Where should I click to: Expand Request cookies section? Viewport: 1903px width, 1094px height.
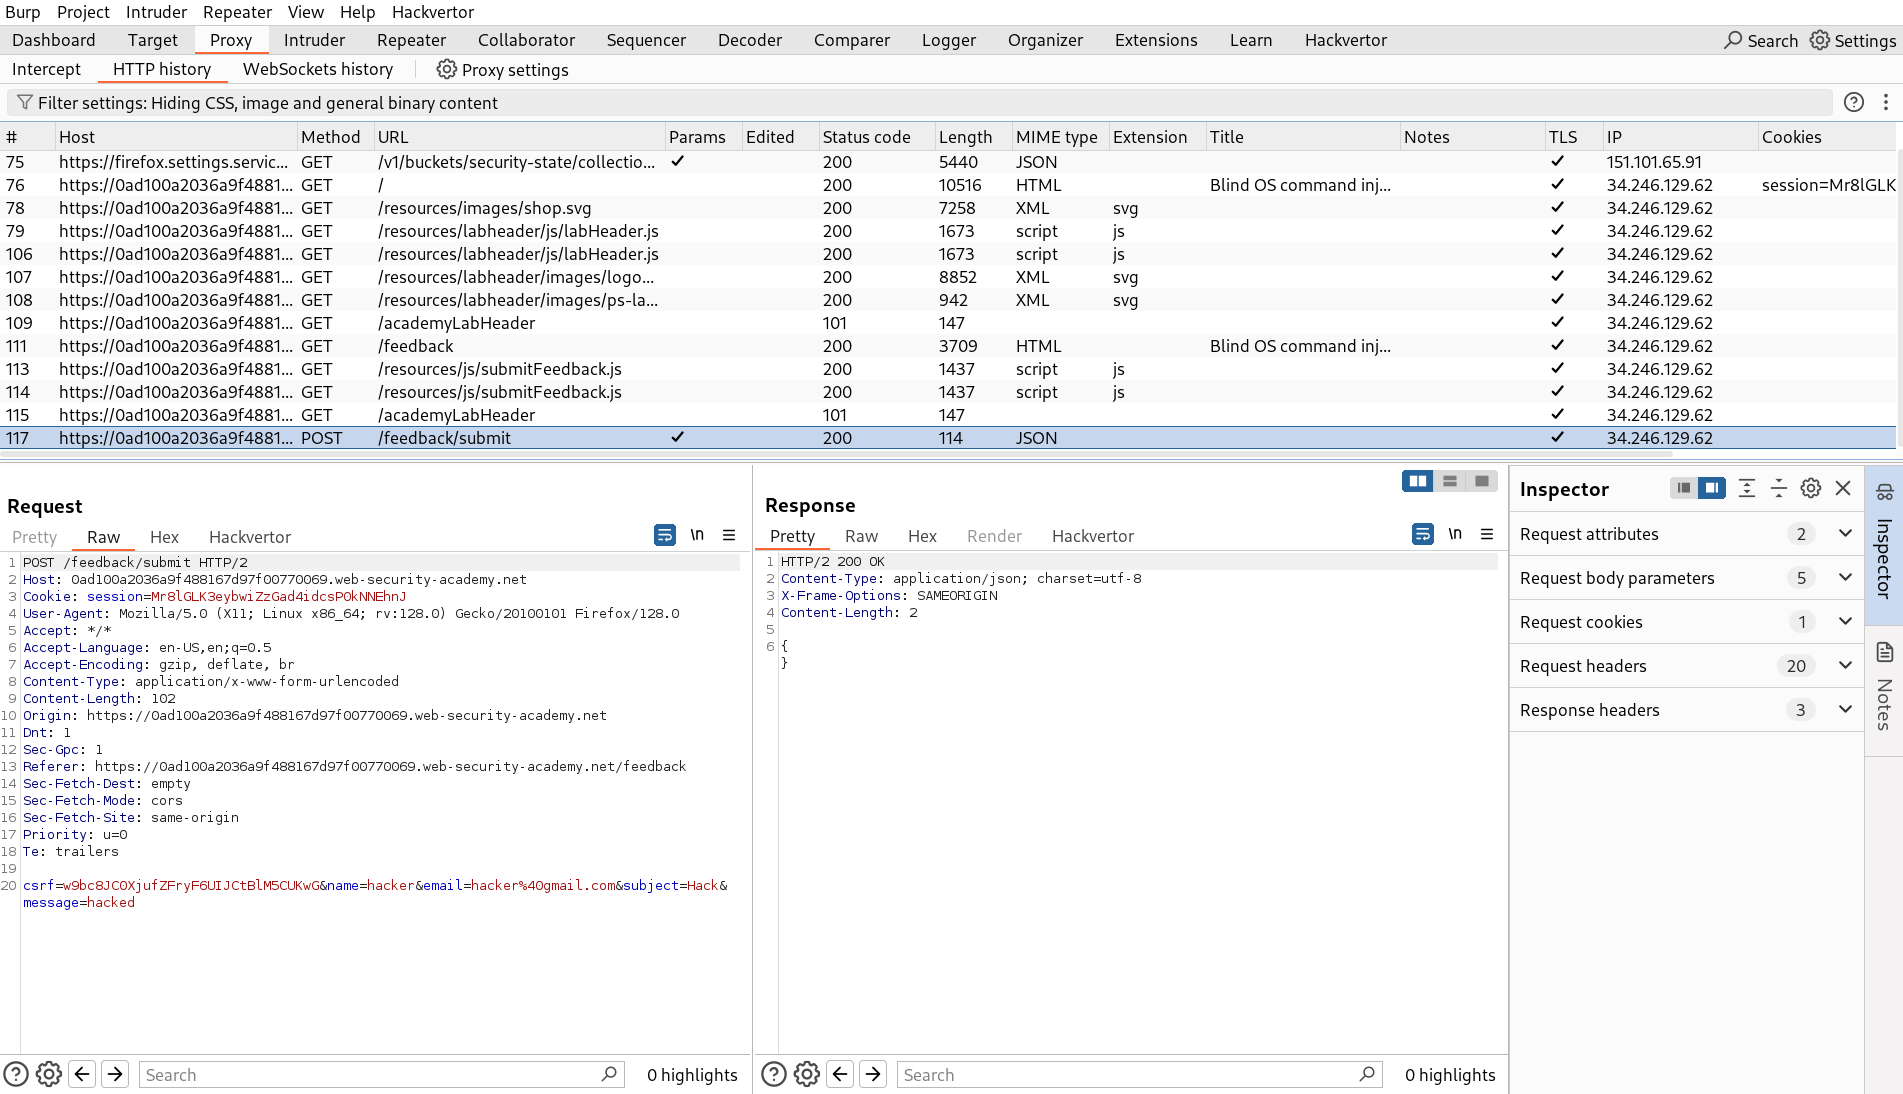click(1686, 622)
